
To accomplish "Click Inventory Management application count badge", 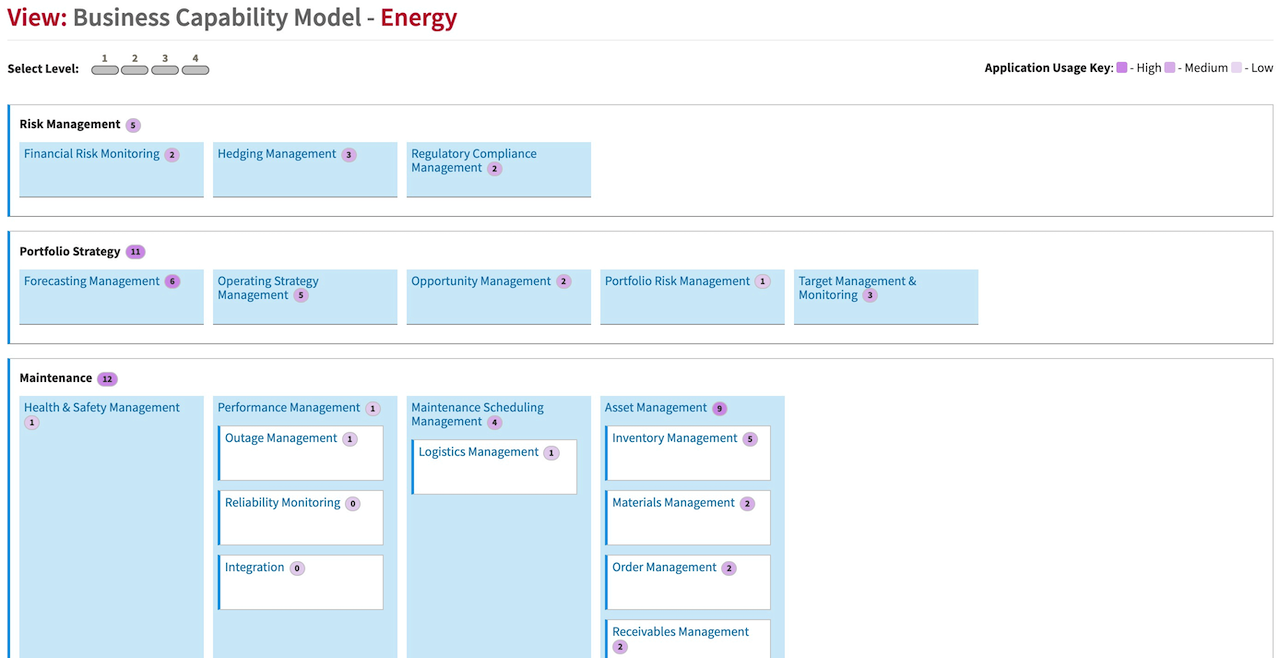I will [x=750, y=439].
